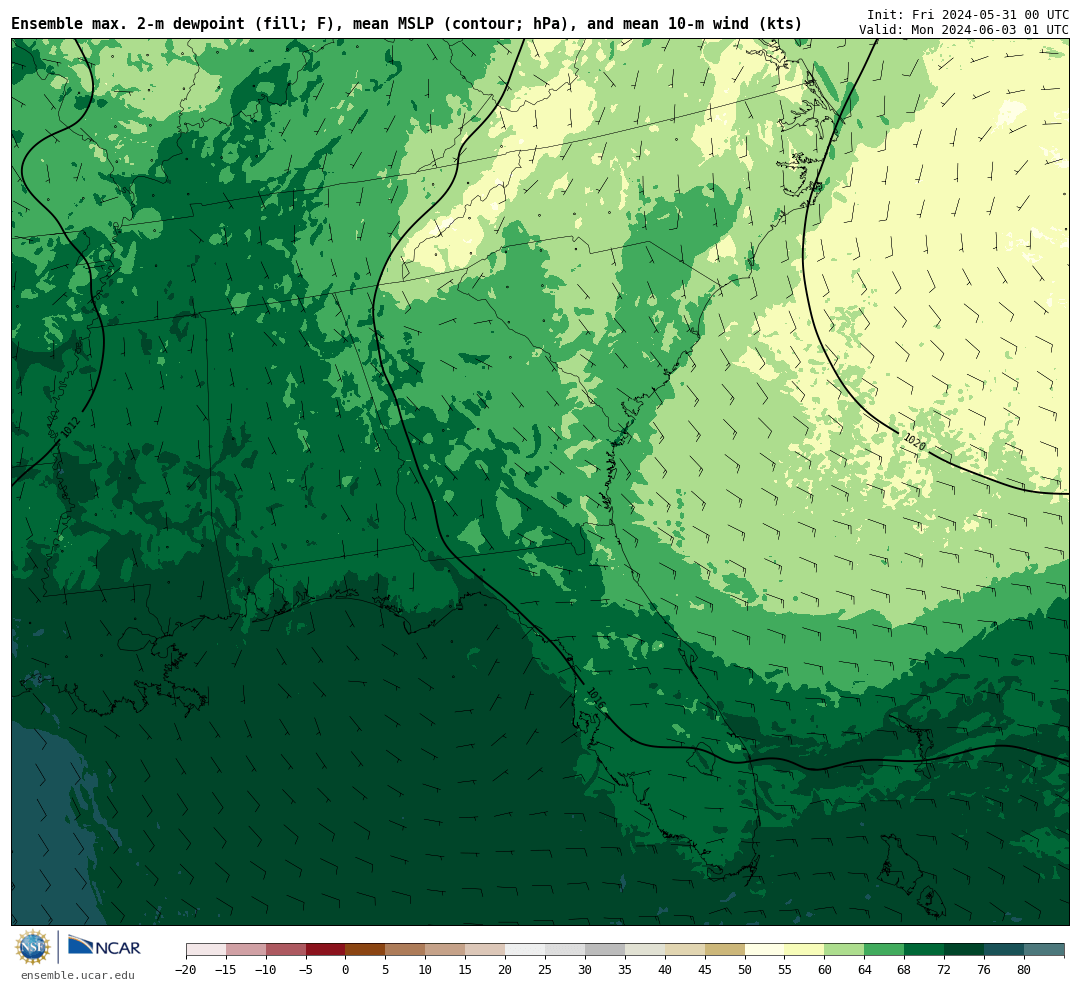Click the dark green swatch between 72 and 76
1080x988 pixels.
(x=964, y=950)
